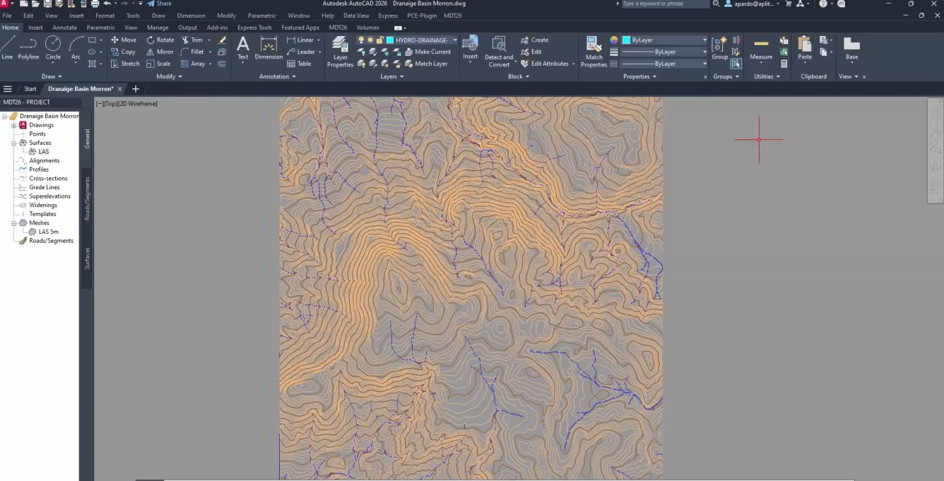Switch to the Volumes ribbon tab

[x=368, y=28]
